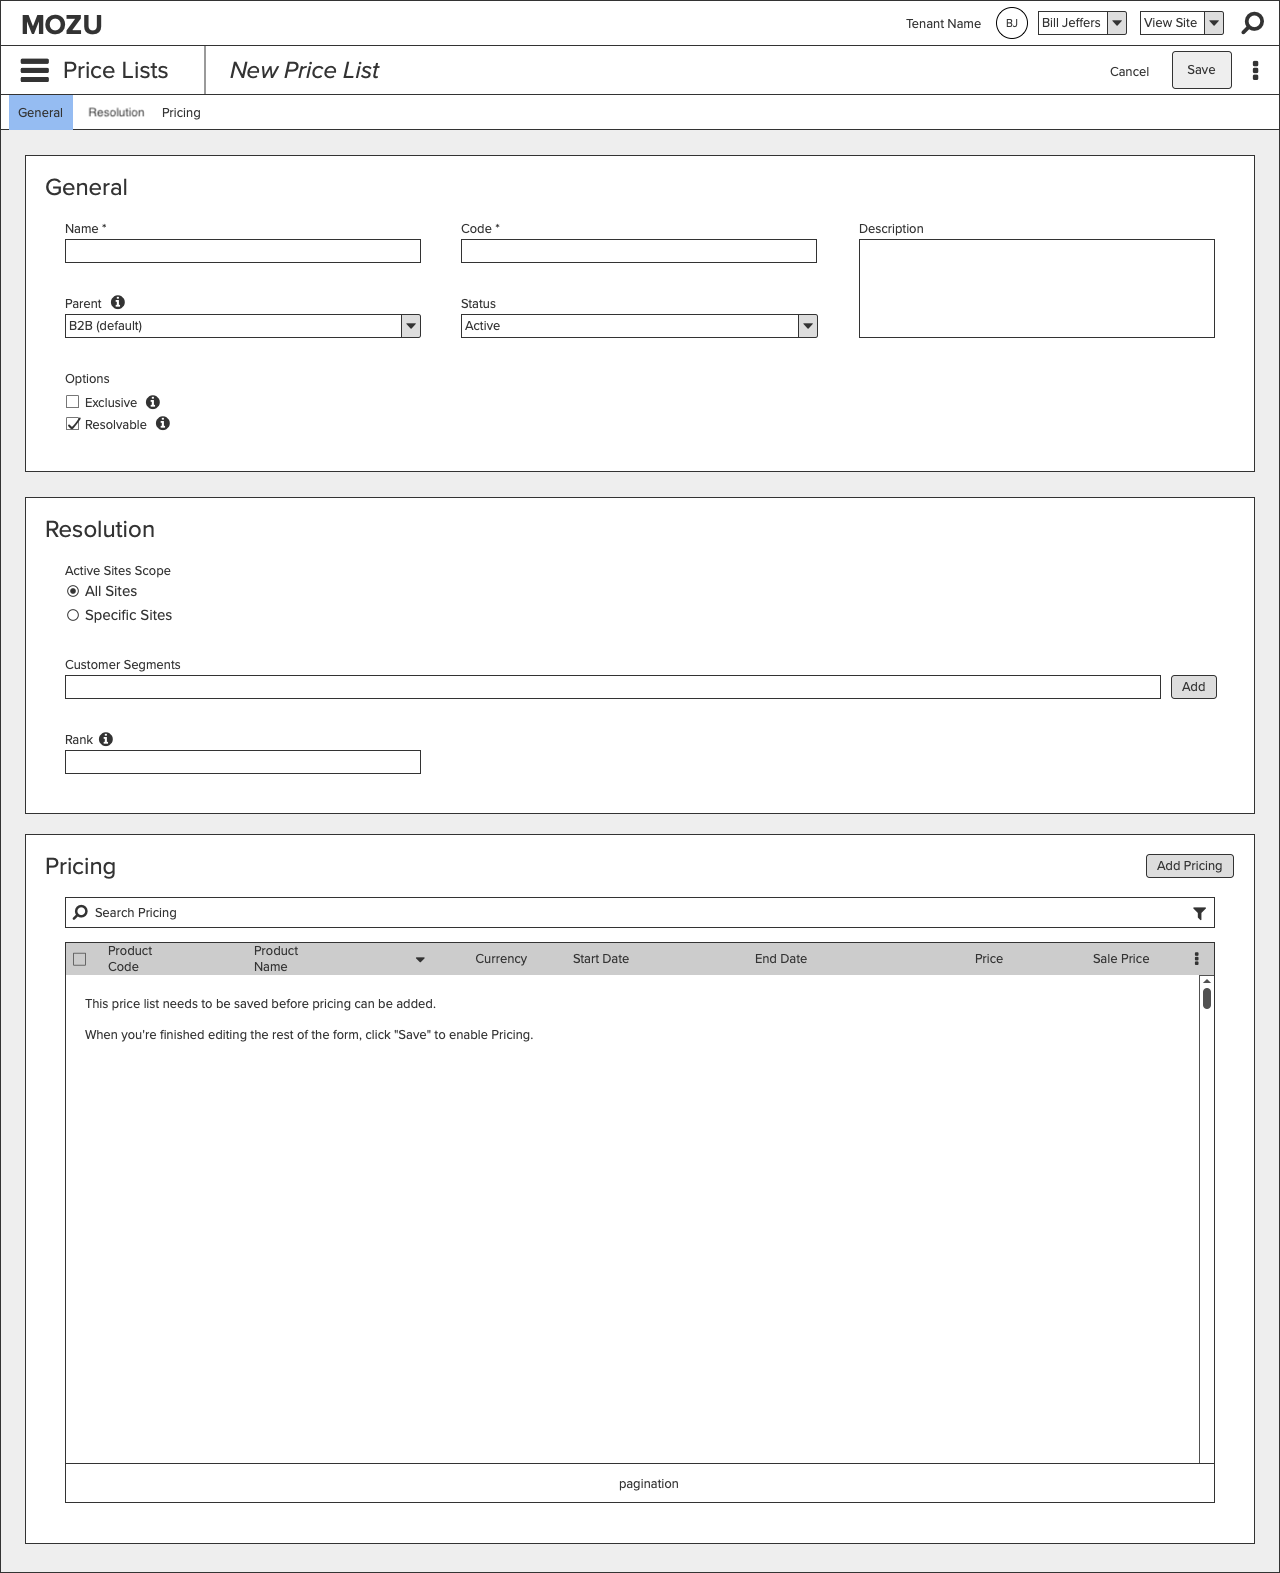Click the Search Pricing field
The height and width of the screenshot is (1573, 1280).
click(640, 913)
